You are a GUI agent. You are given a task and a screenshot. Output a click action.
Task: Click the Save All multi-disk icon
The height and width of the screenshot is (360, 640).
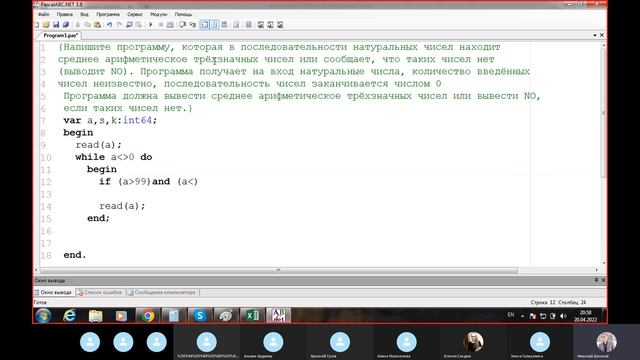[x=66, y=25]
